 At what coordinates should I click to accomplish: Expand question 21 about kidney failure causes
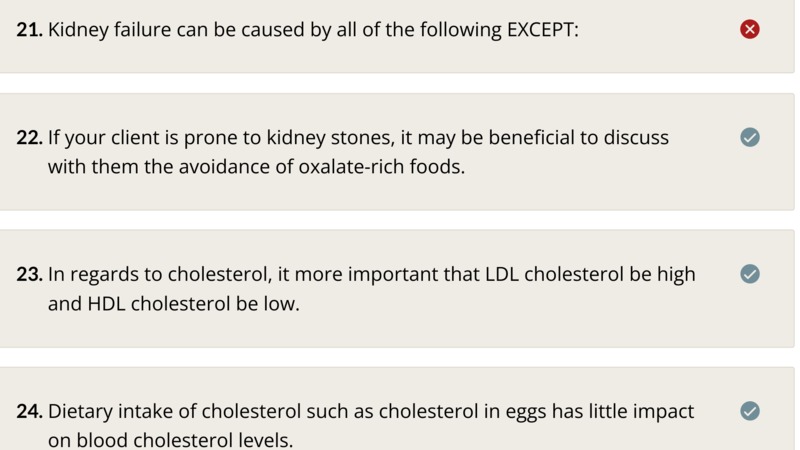[x=397, y=36]
